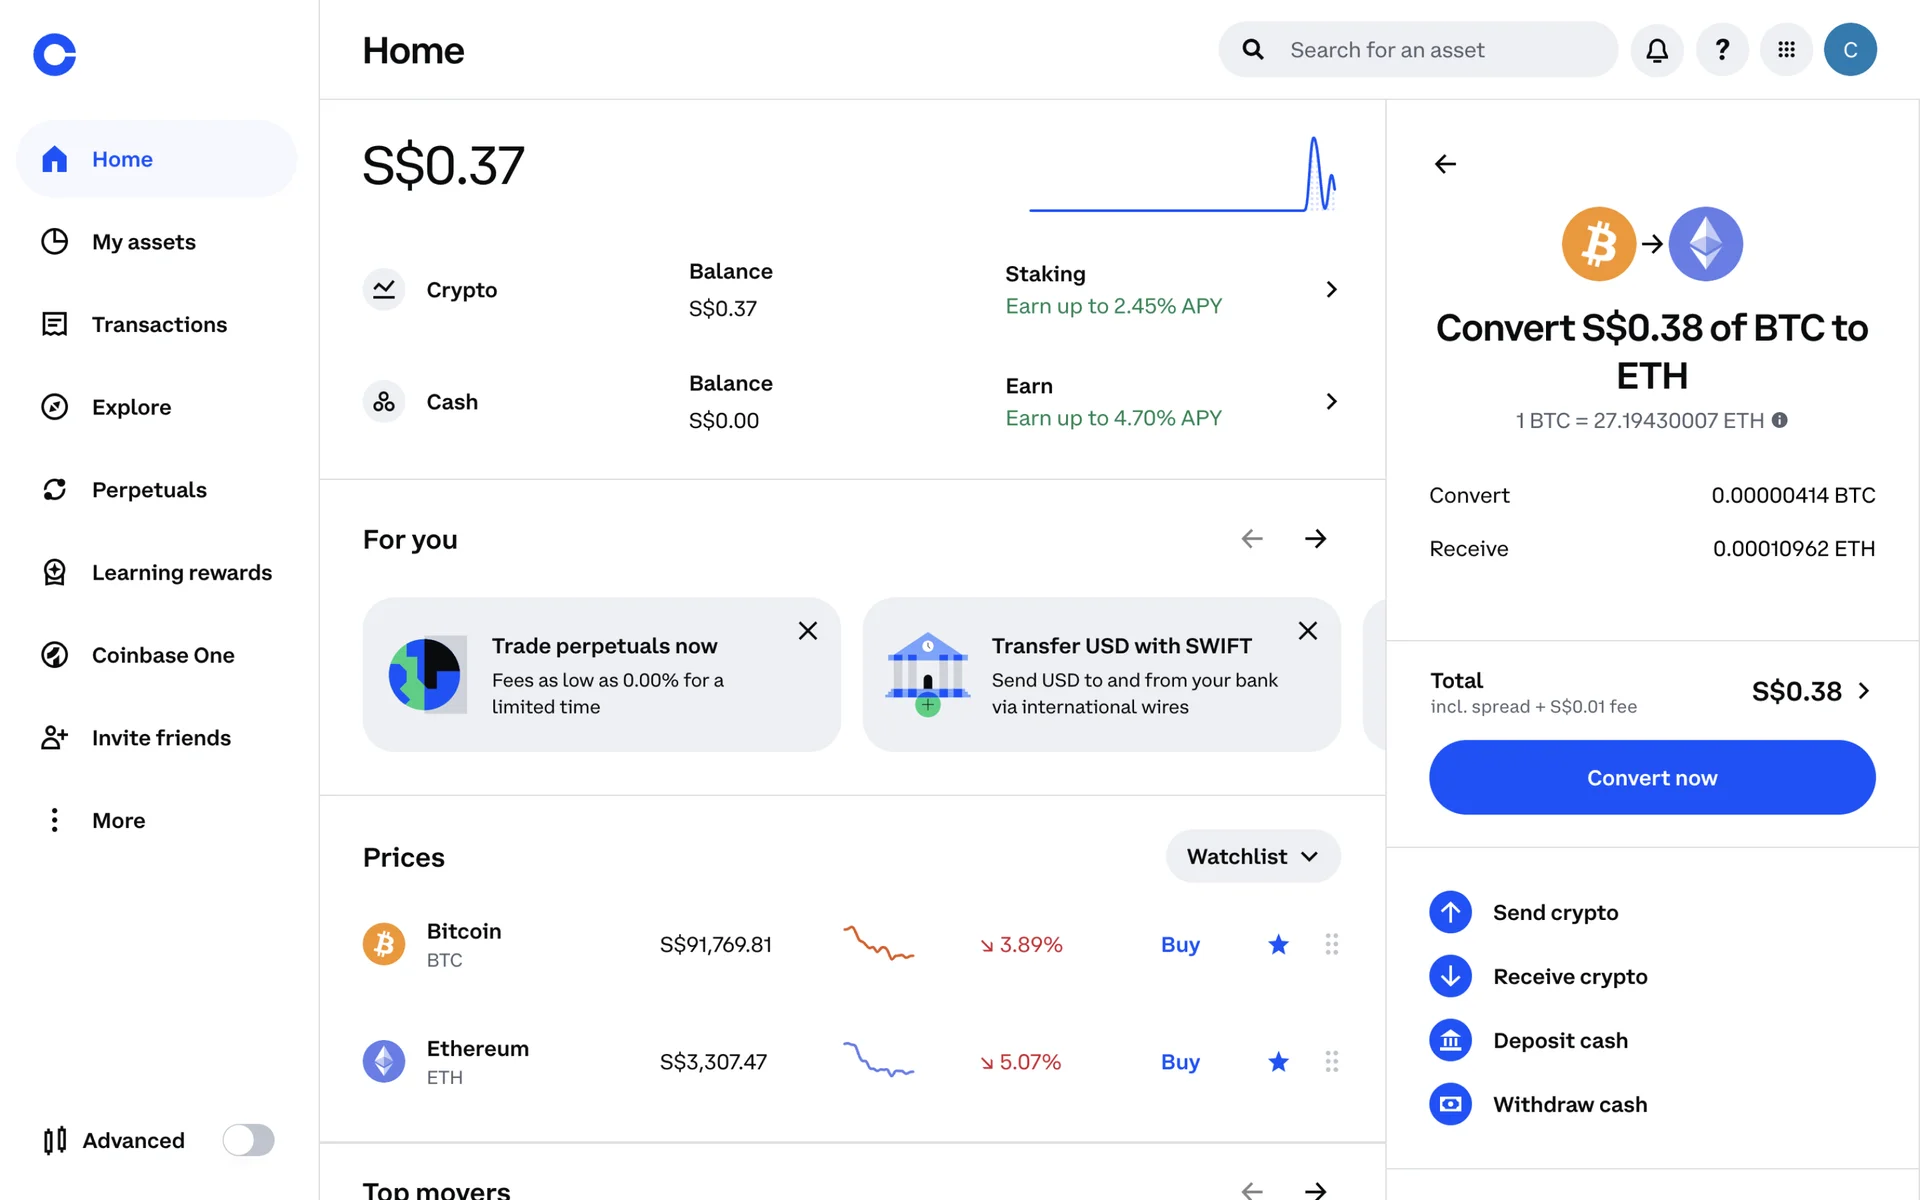Viewport: 1920px width, 1200px height.
Task: Click the back arrow in convert panel
Action: point(1445,164)
